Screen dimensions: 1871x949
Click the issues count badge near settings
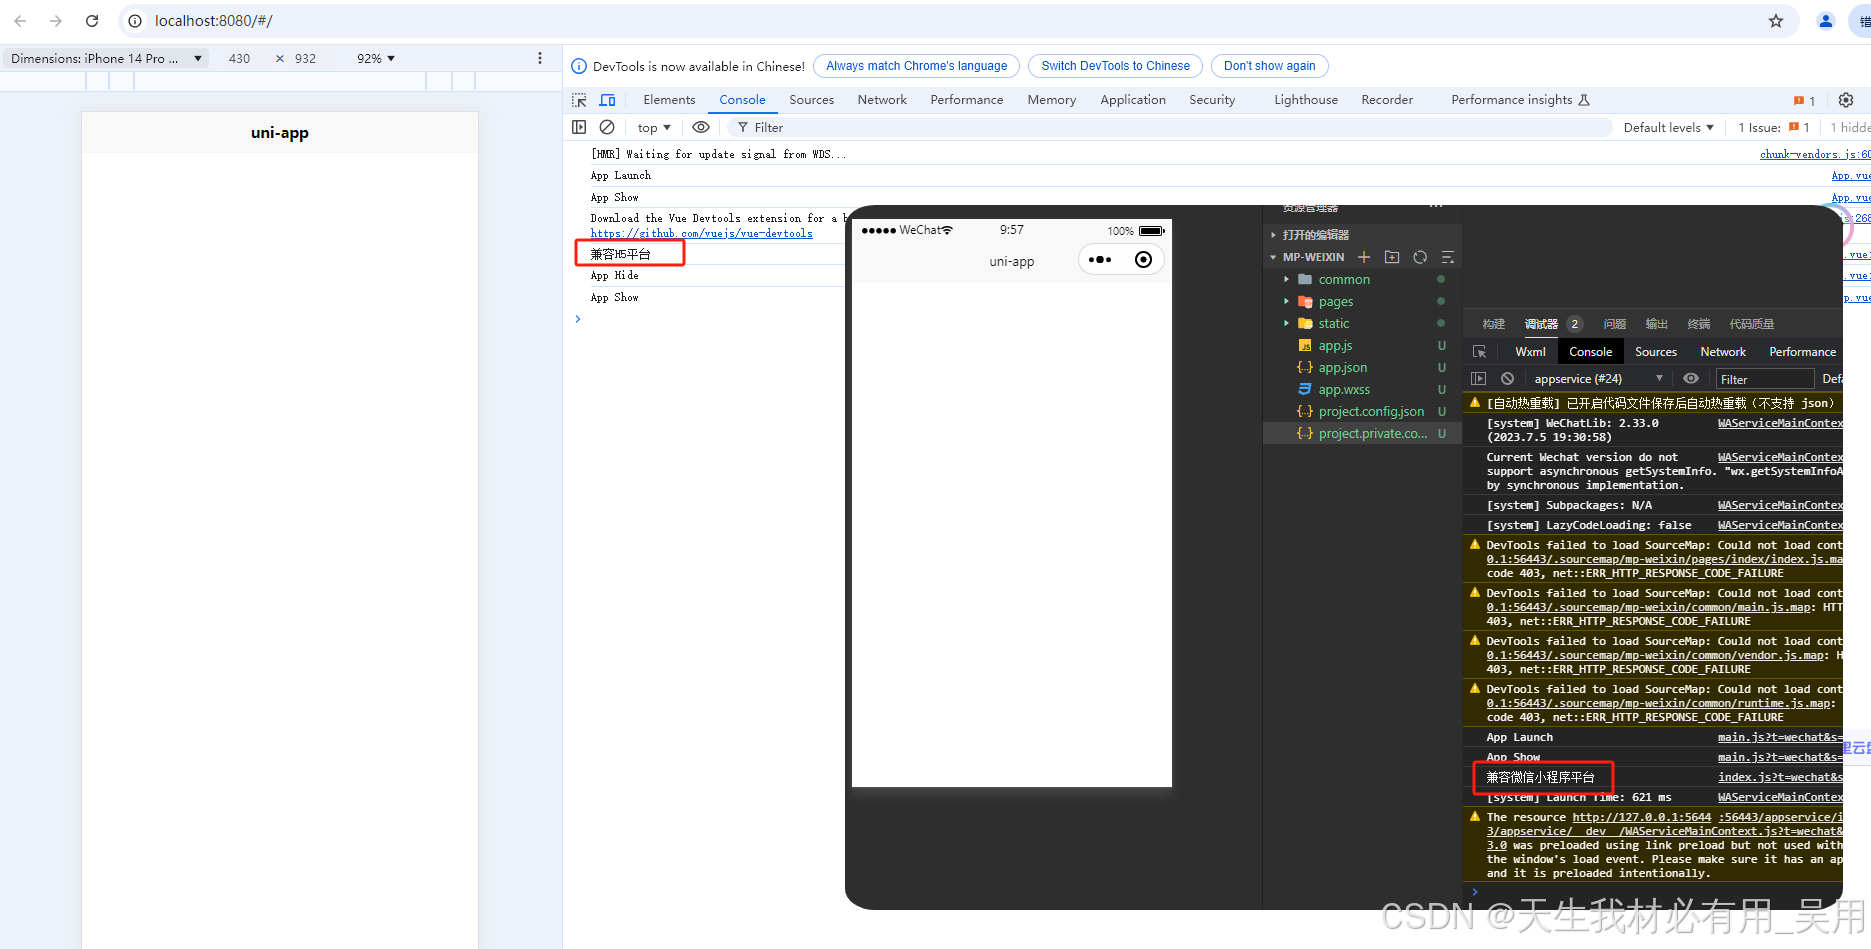tap(1805, 100)
